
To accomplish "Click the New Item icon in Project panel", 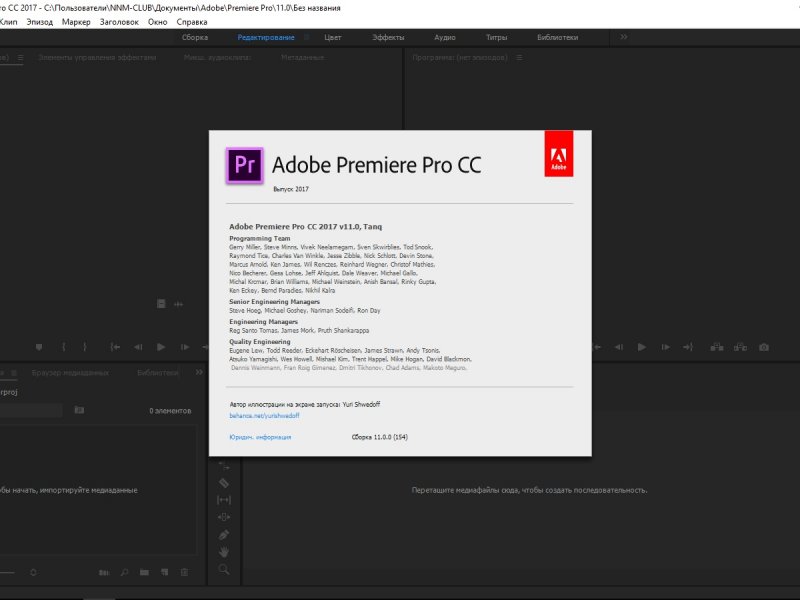I will click(164, 572).
